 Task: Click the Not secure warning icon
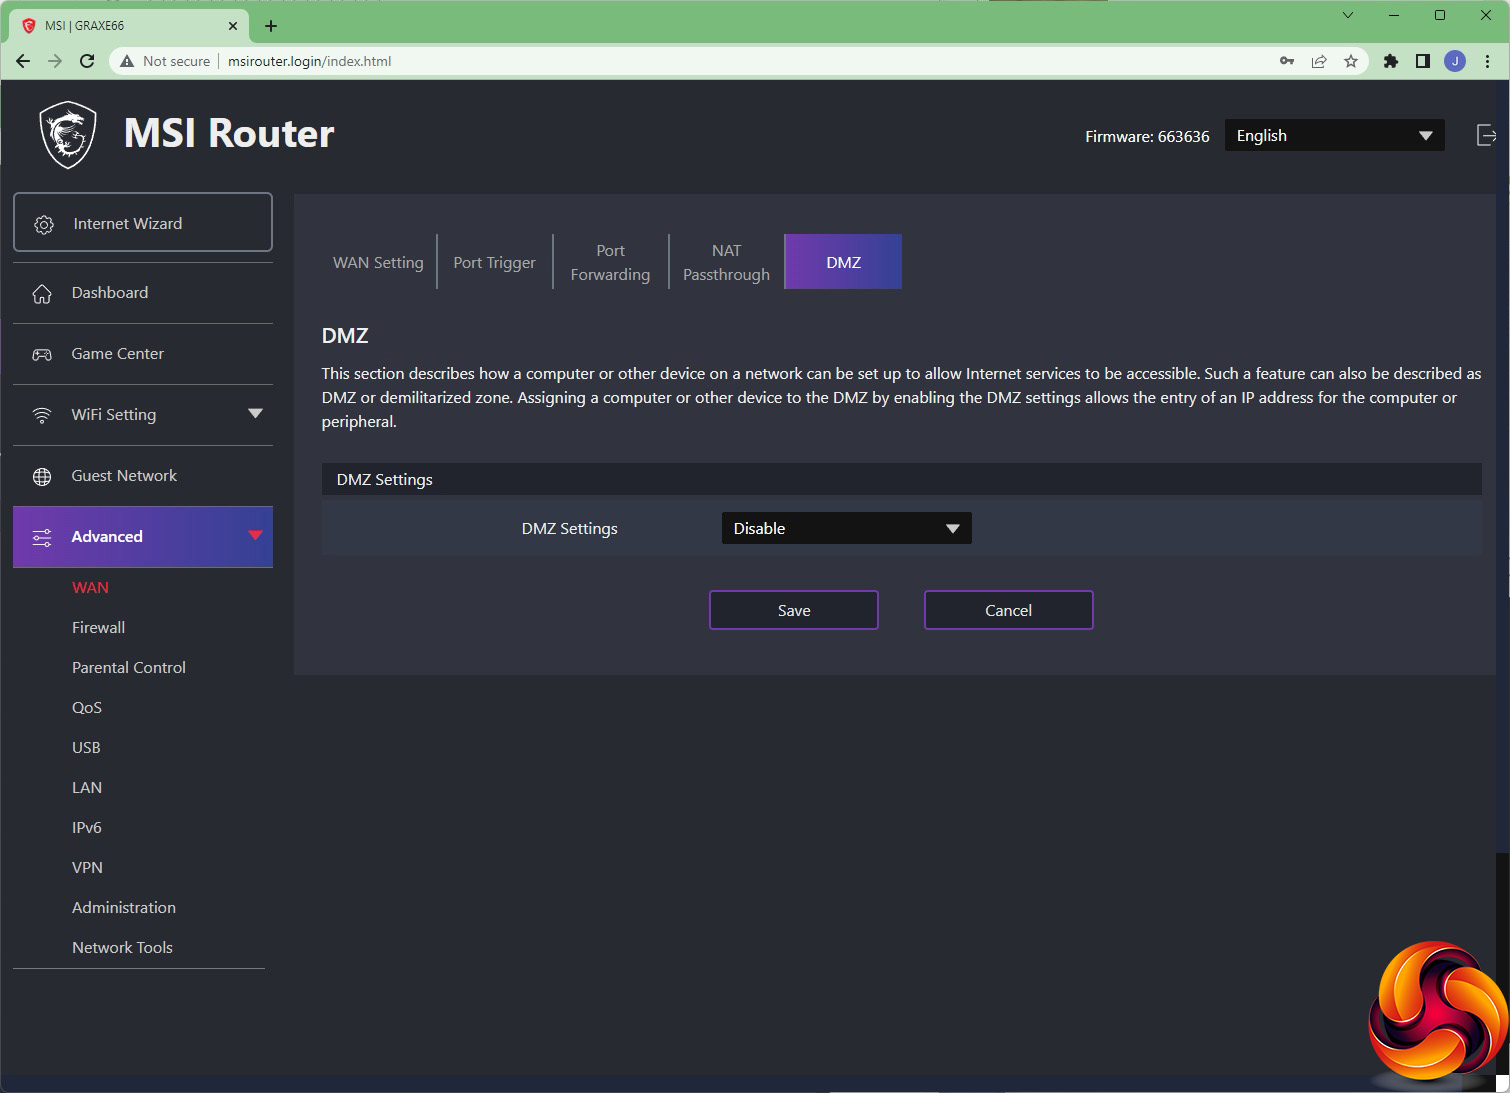point(127,61)
